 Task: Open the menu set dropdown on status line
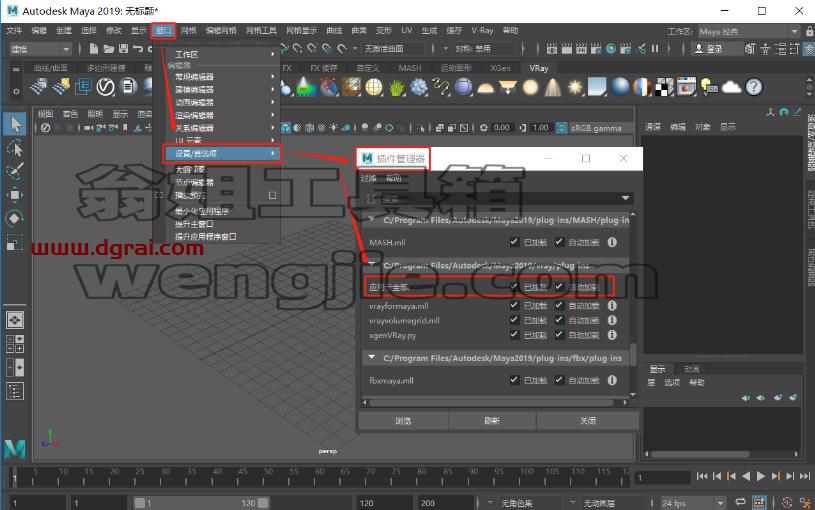click(x=41, y=49)
